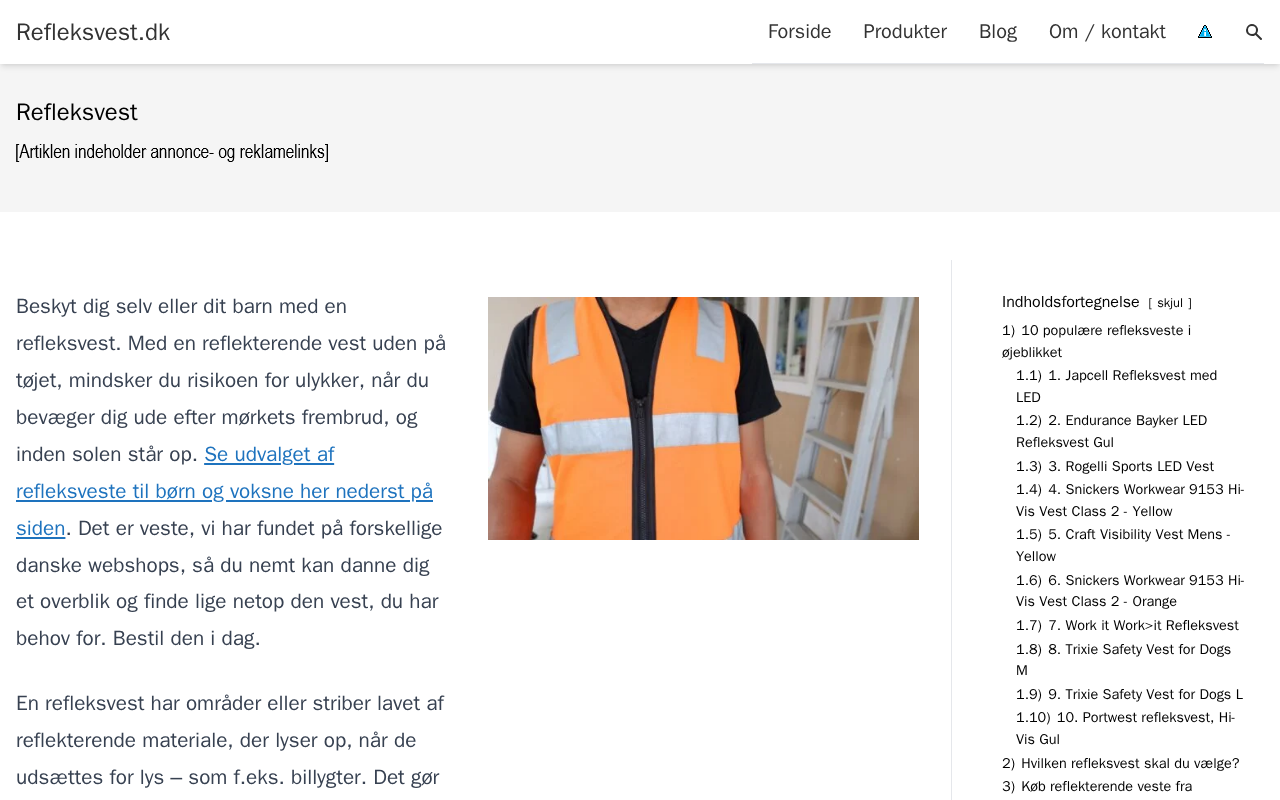This screenshot has height=800, width=1280.
Task: Click the blue warning triangle icon
Action: [1205, 32]
